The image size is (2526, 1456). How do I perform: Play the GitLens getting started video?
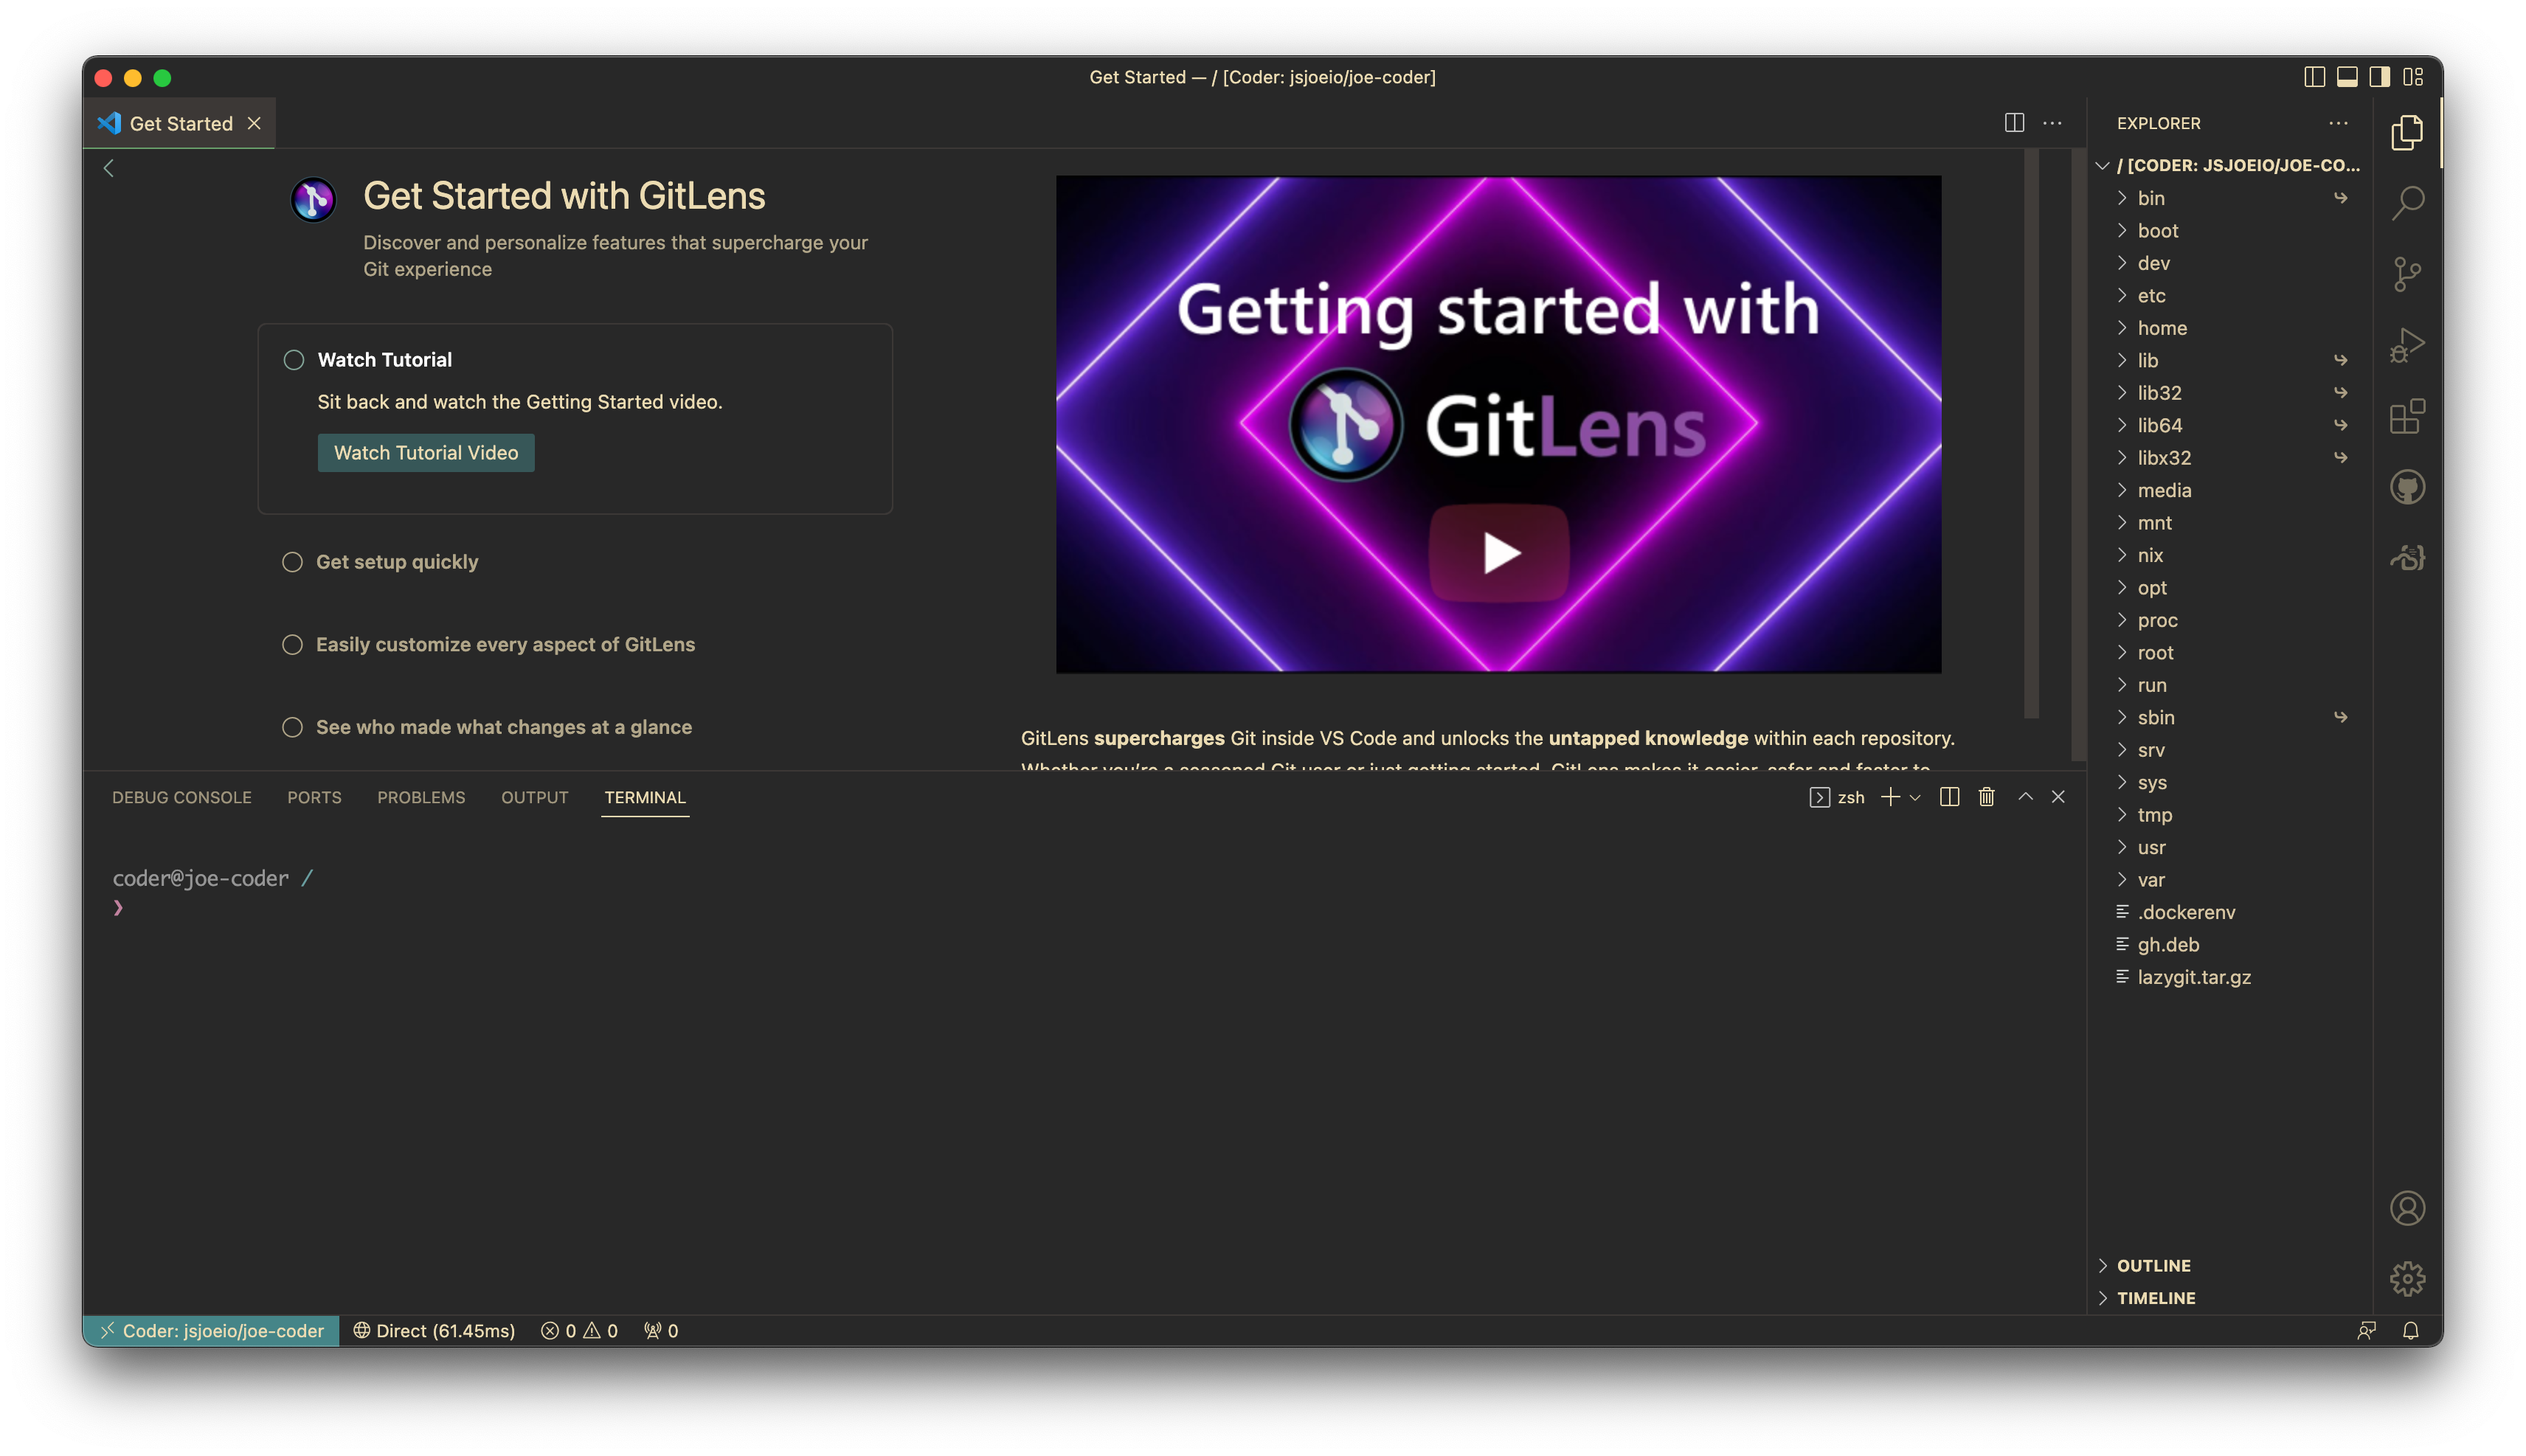pos(1498,553)
